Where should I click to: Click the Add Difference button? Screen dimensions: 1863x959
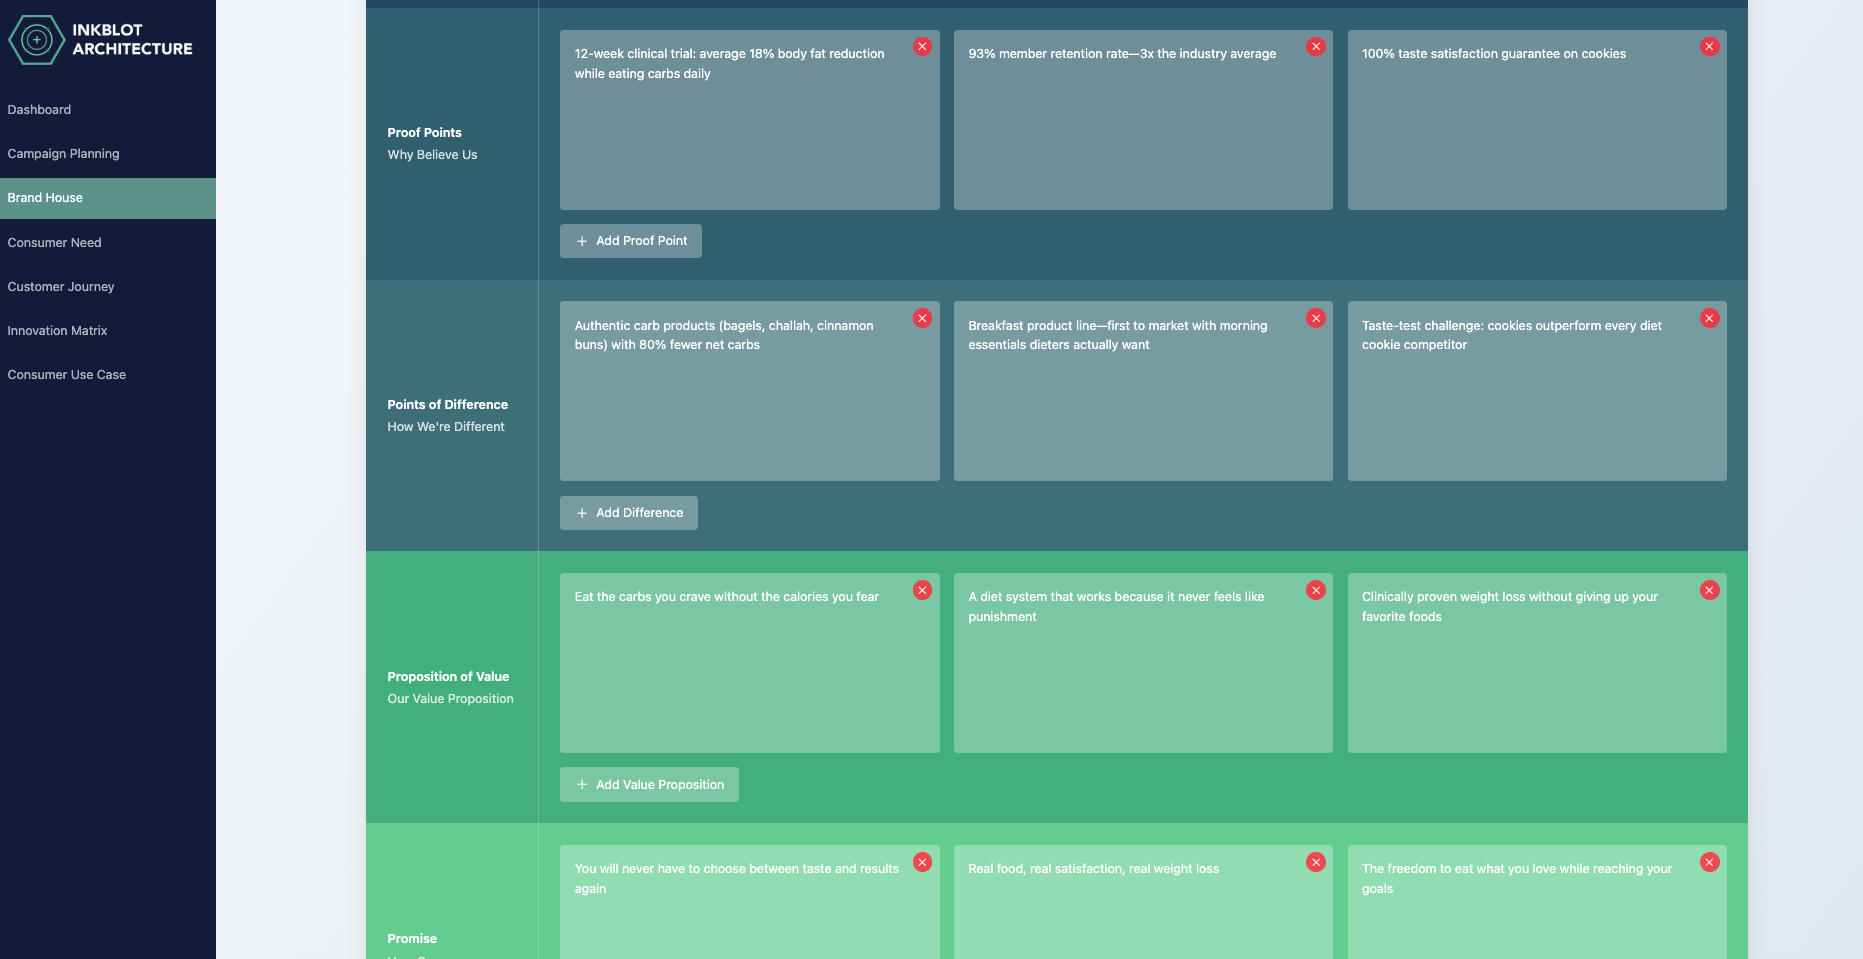pyautogui.click(x=629, y=513)
